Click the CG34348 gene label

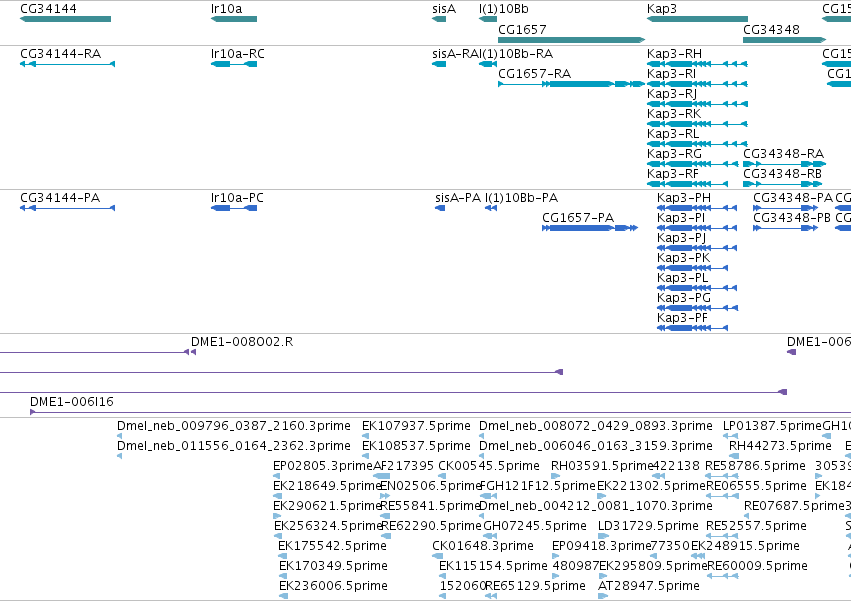pos(771,29)
